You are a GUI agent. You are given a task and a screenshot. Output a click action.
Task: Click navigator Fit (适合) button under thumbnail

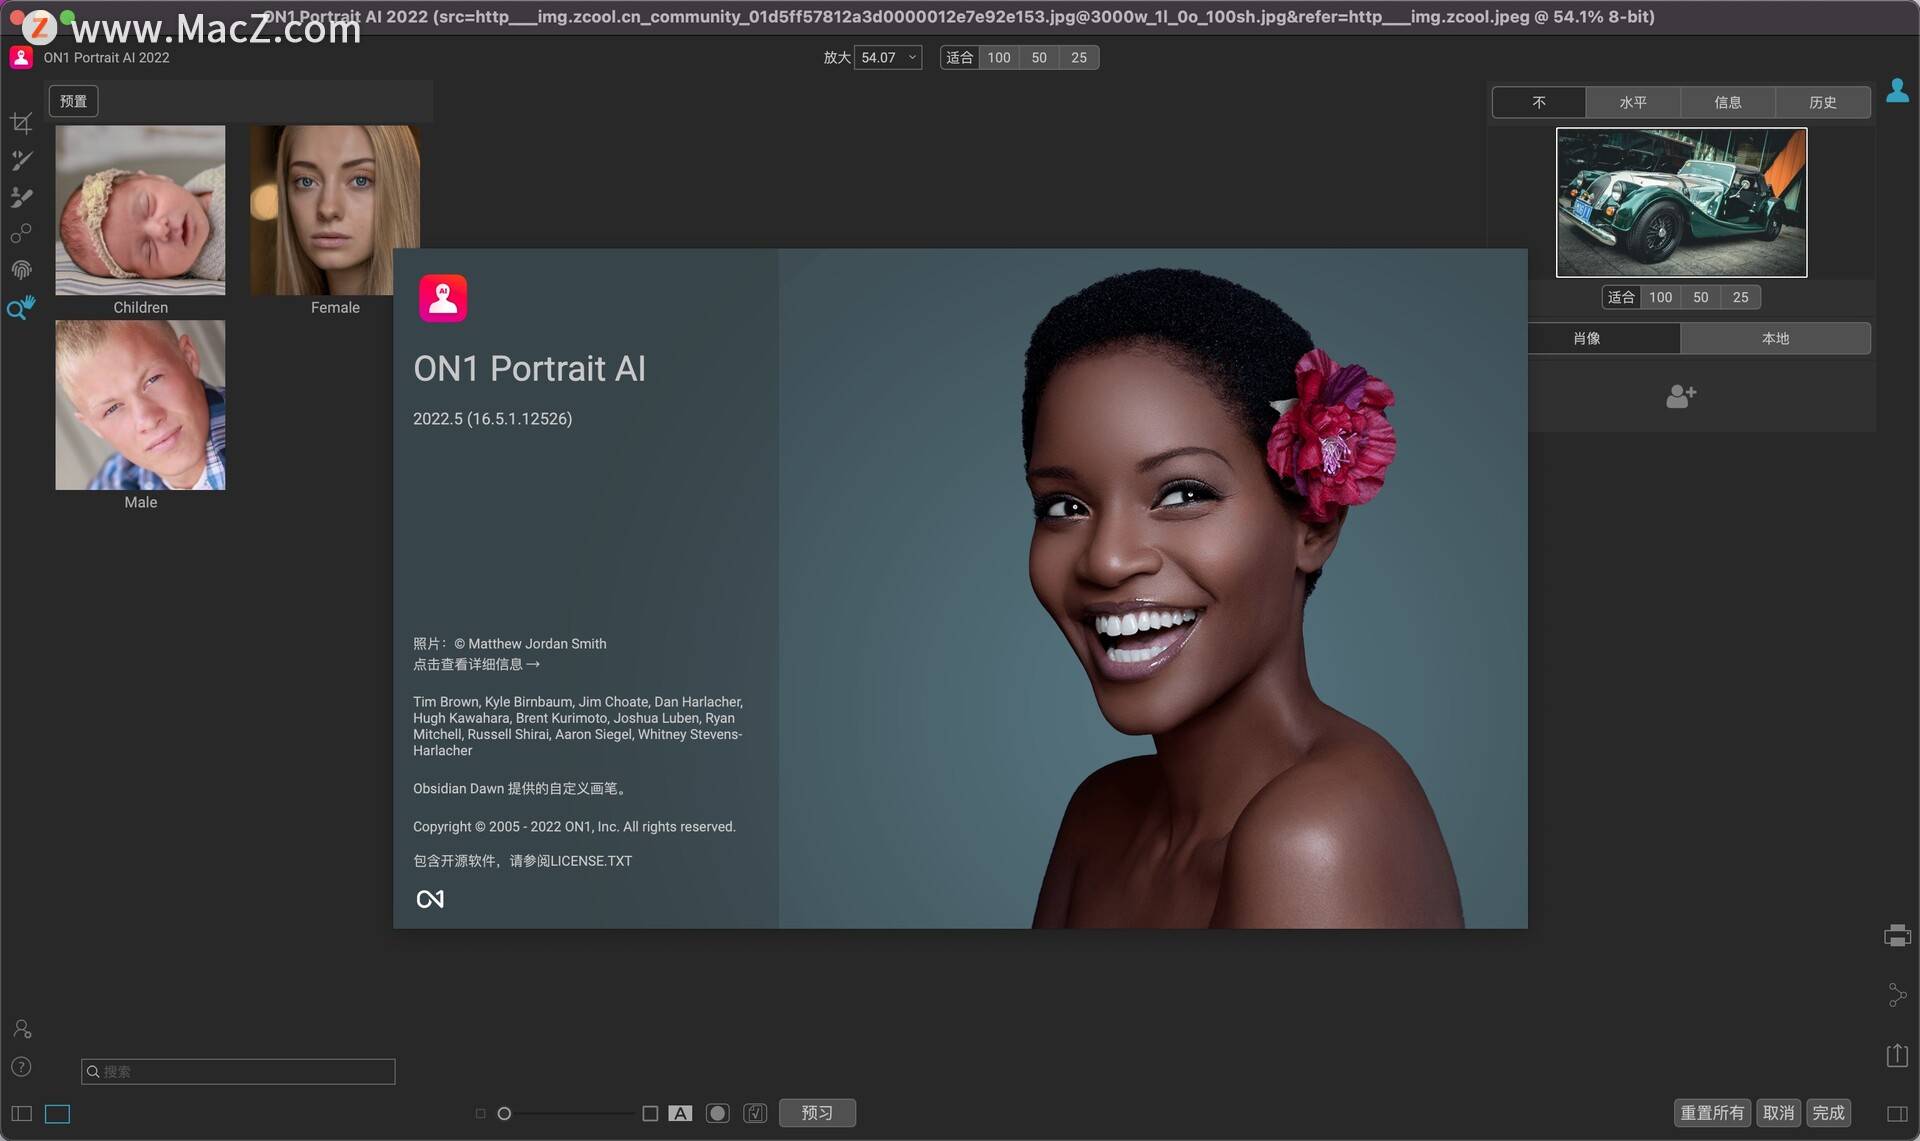pyautogui.click(x=1621, y=297)
